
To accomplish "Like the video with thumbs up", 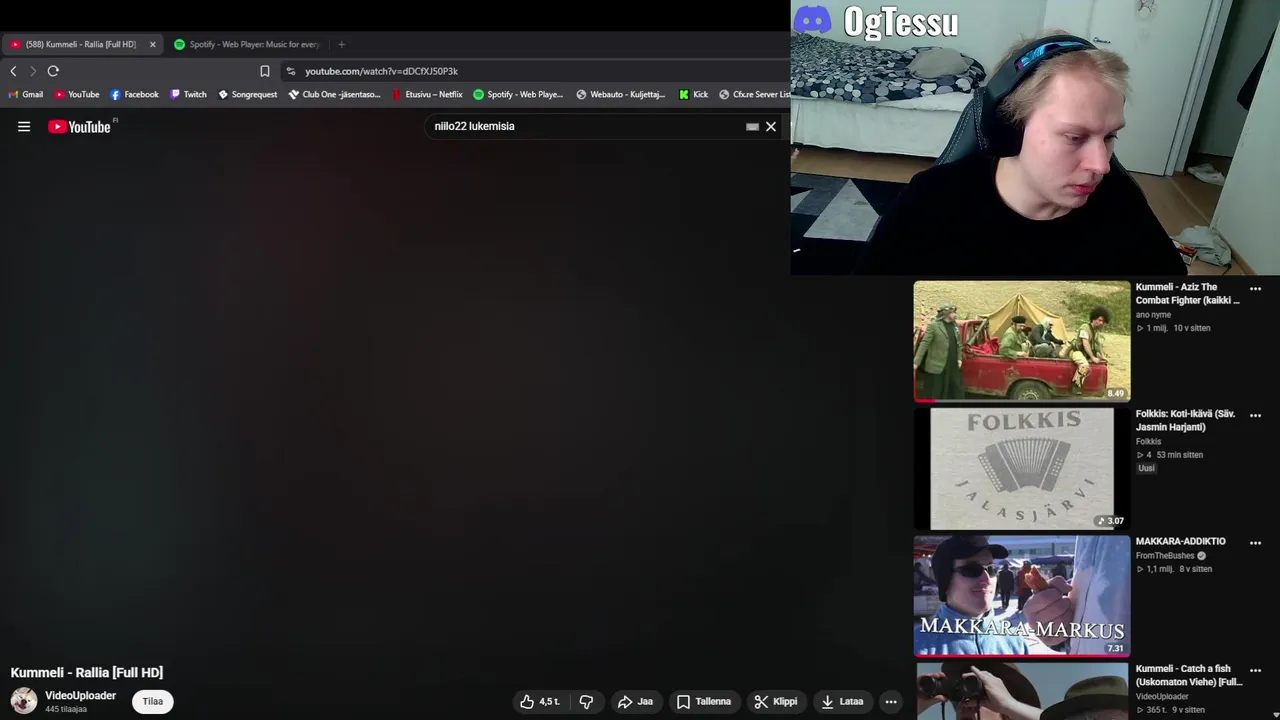I will coord(540,702).
